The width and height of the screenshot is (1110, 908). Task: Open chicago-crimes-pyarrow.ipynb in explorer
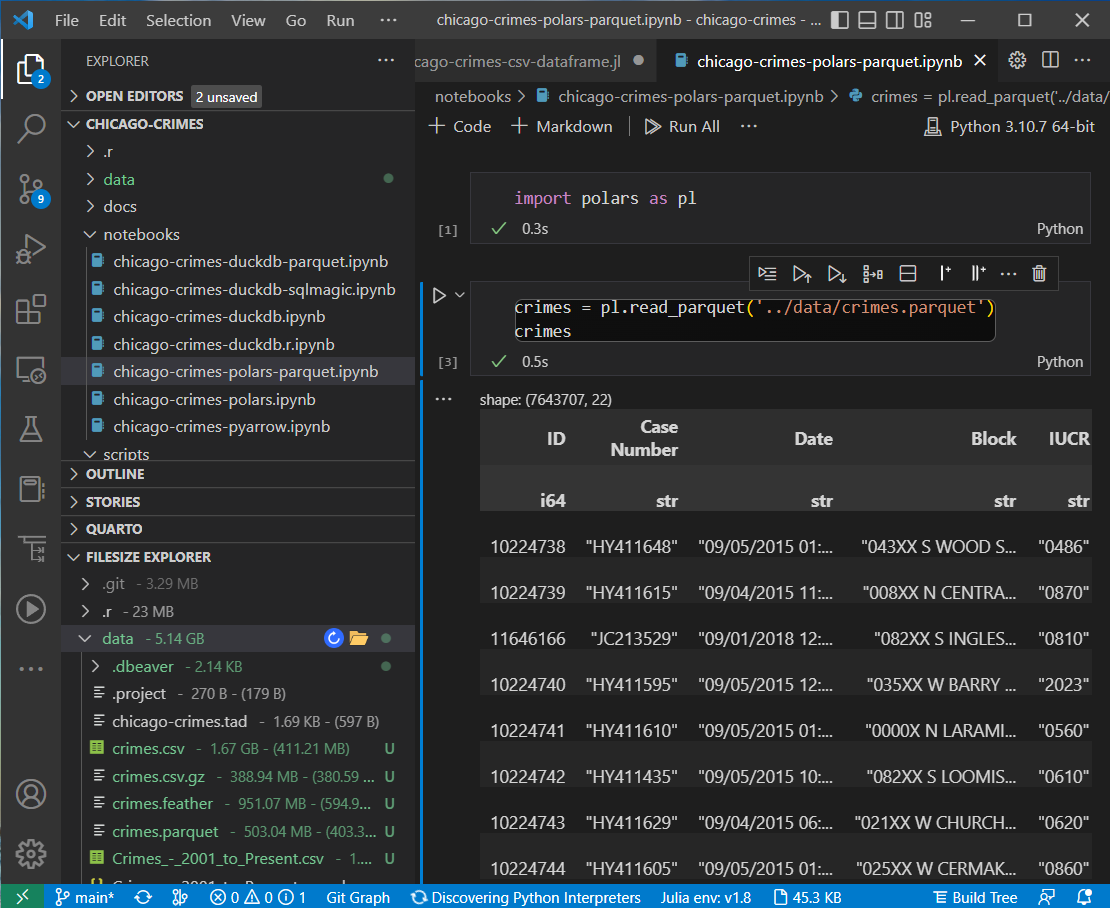click(221, 427)
